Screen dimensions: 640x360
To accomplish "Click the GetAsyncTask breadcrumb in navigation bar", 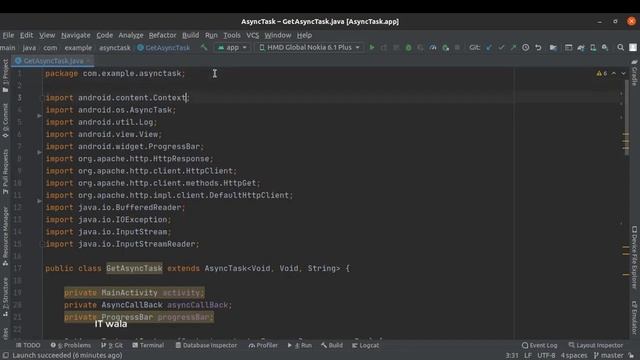I will (164, 48).
